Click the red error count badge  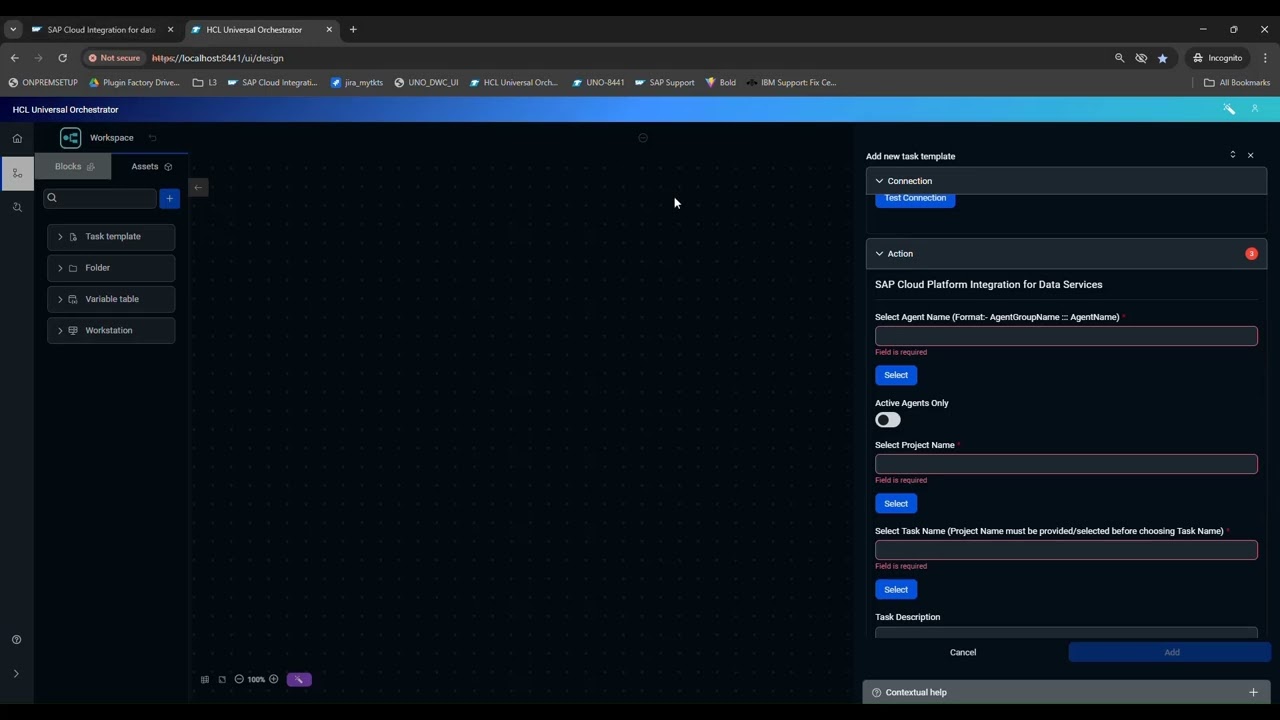pos(1251,254)
